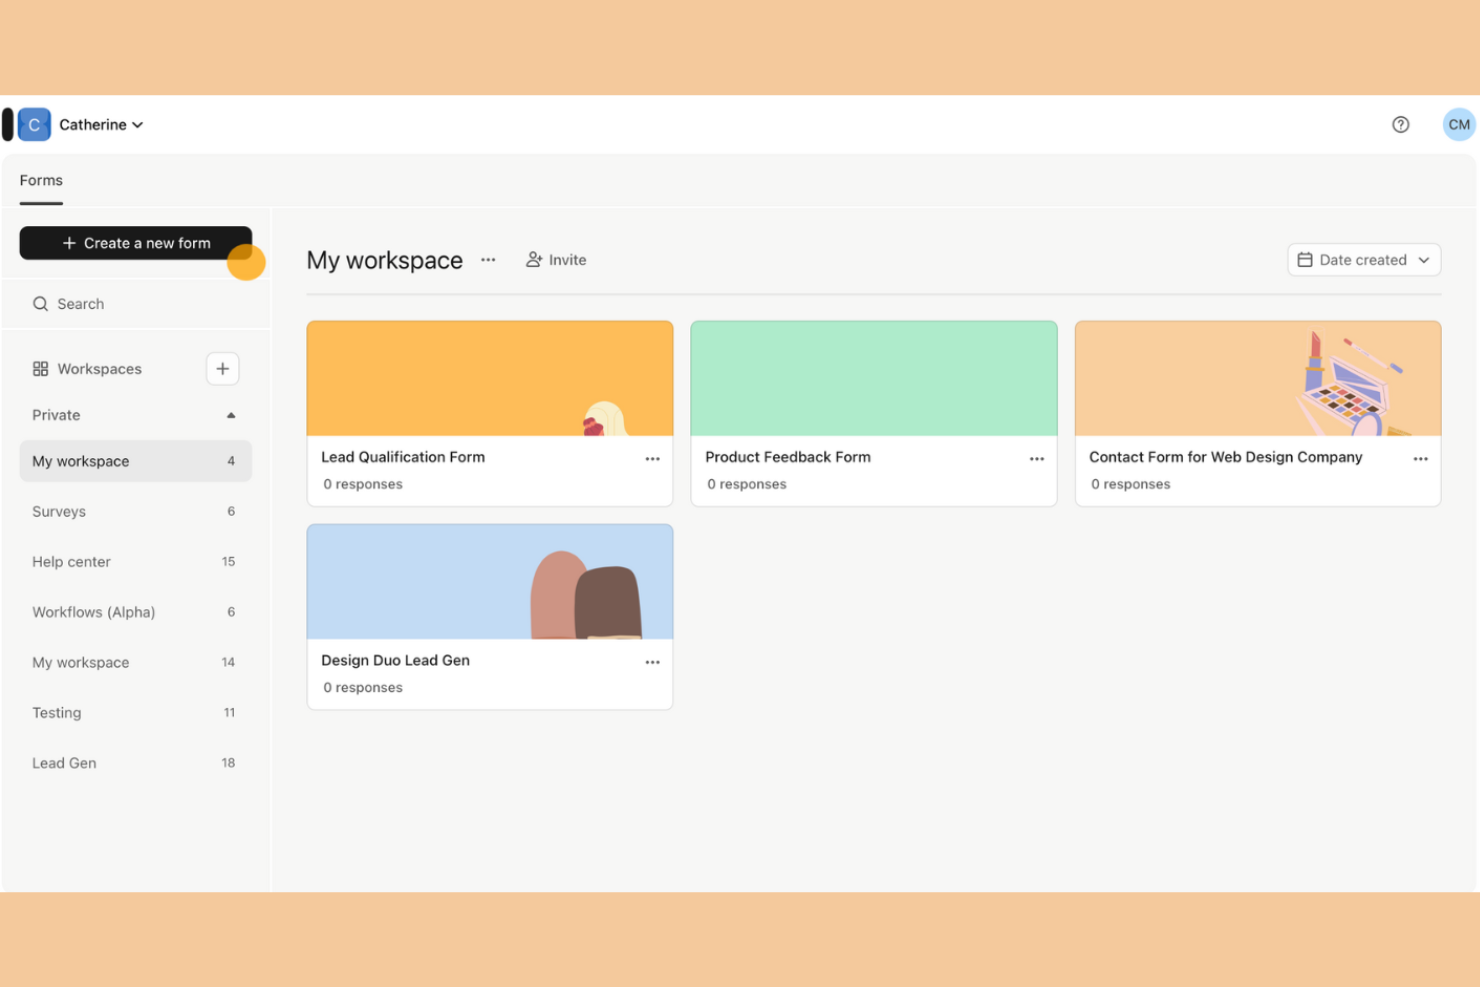Open the CM profile avatar menu
Image resolution: width=1480 pixels, height=987 pixels.
click(1458, 124)
